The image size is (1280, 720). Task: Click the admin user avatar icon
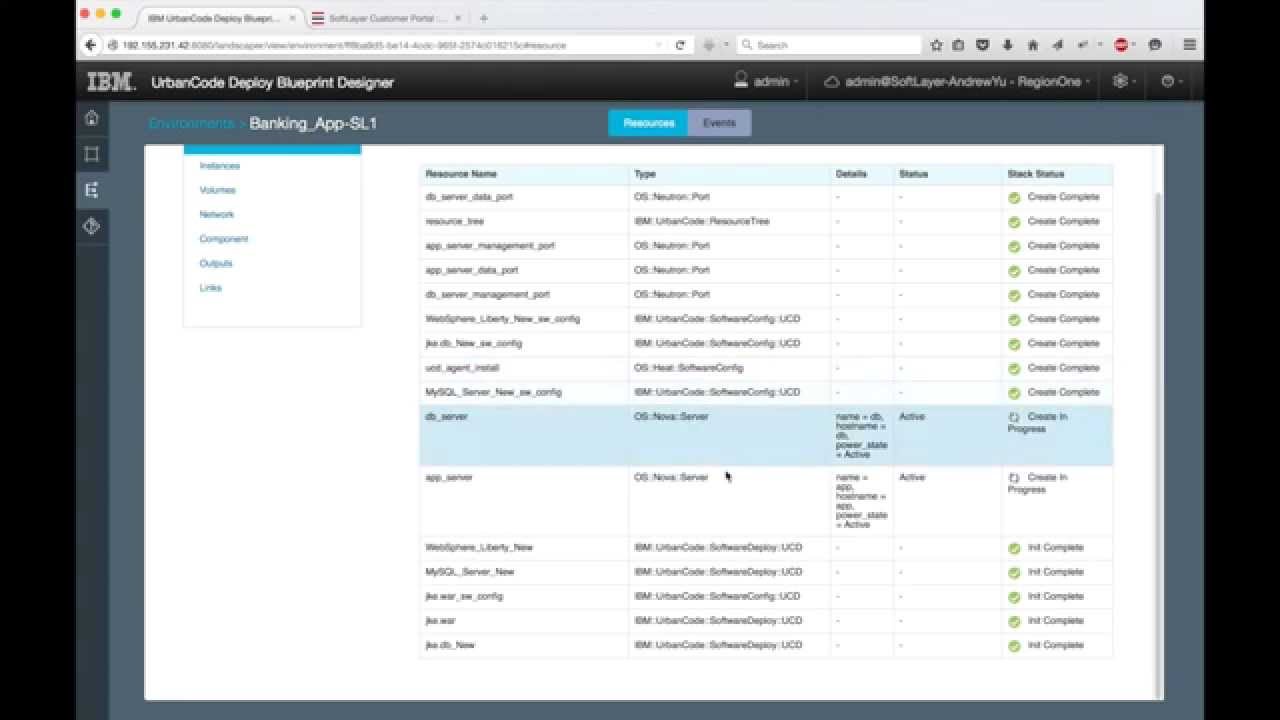741,80
